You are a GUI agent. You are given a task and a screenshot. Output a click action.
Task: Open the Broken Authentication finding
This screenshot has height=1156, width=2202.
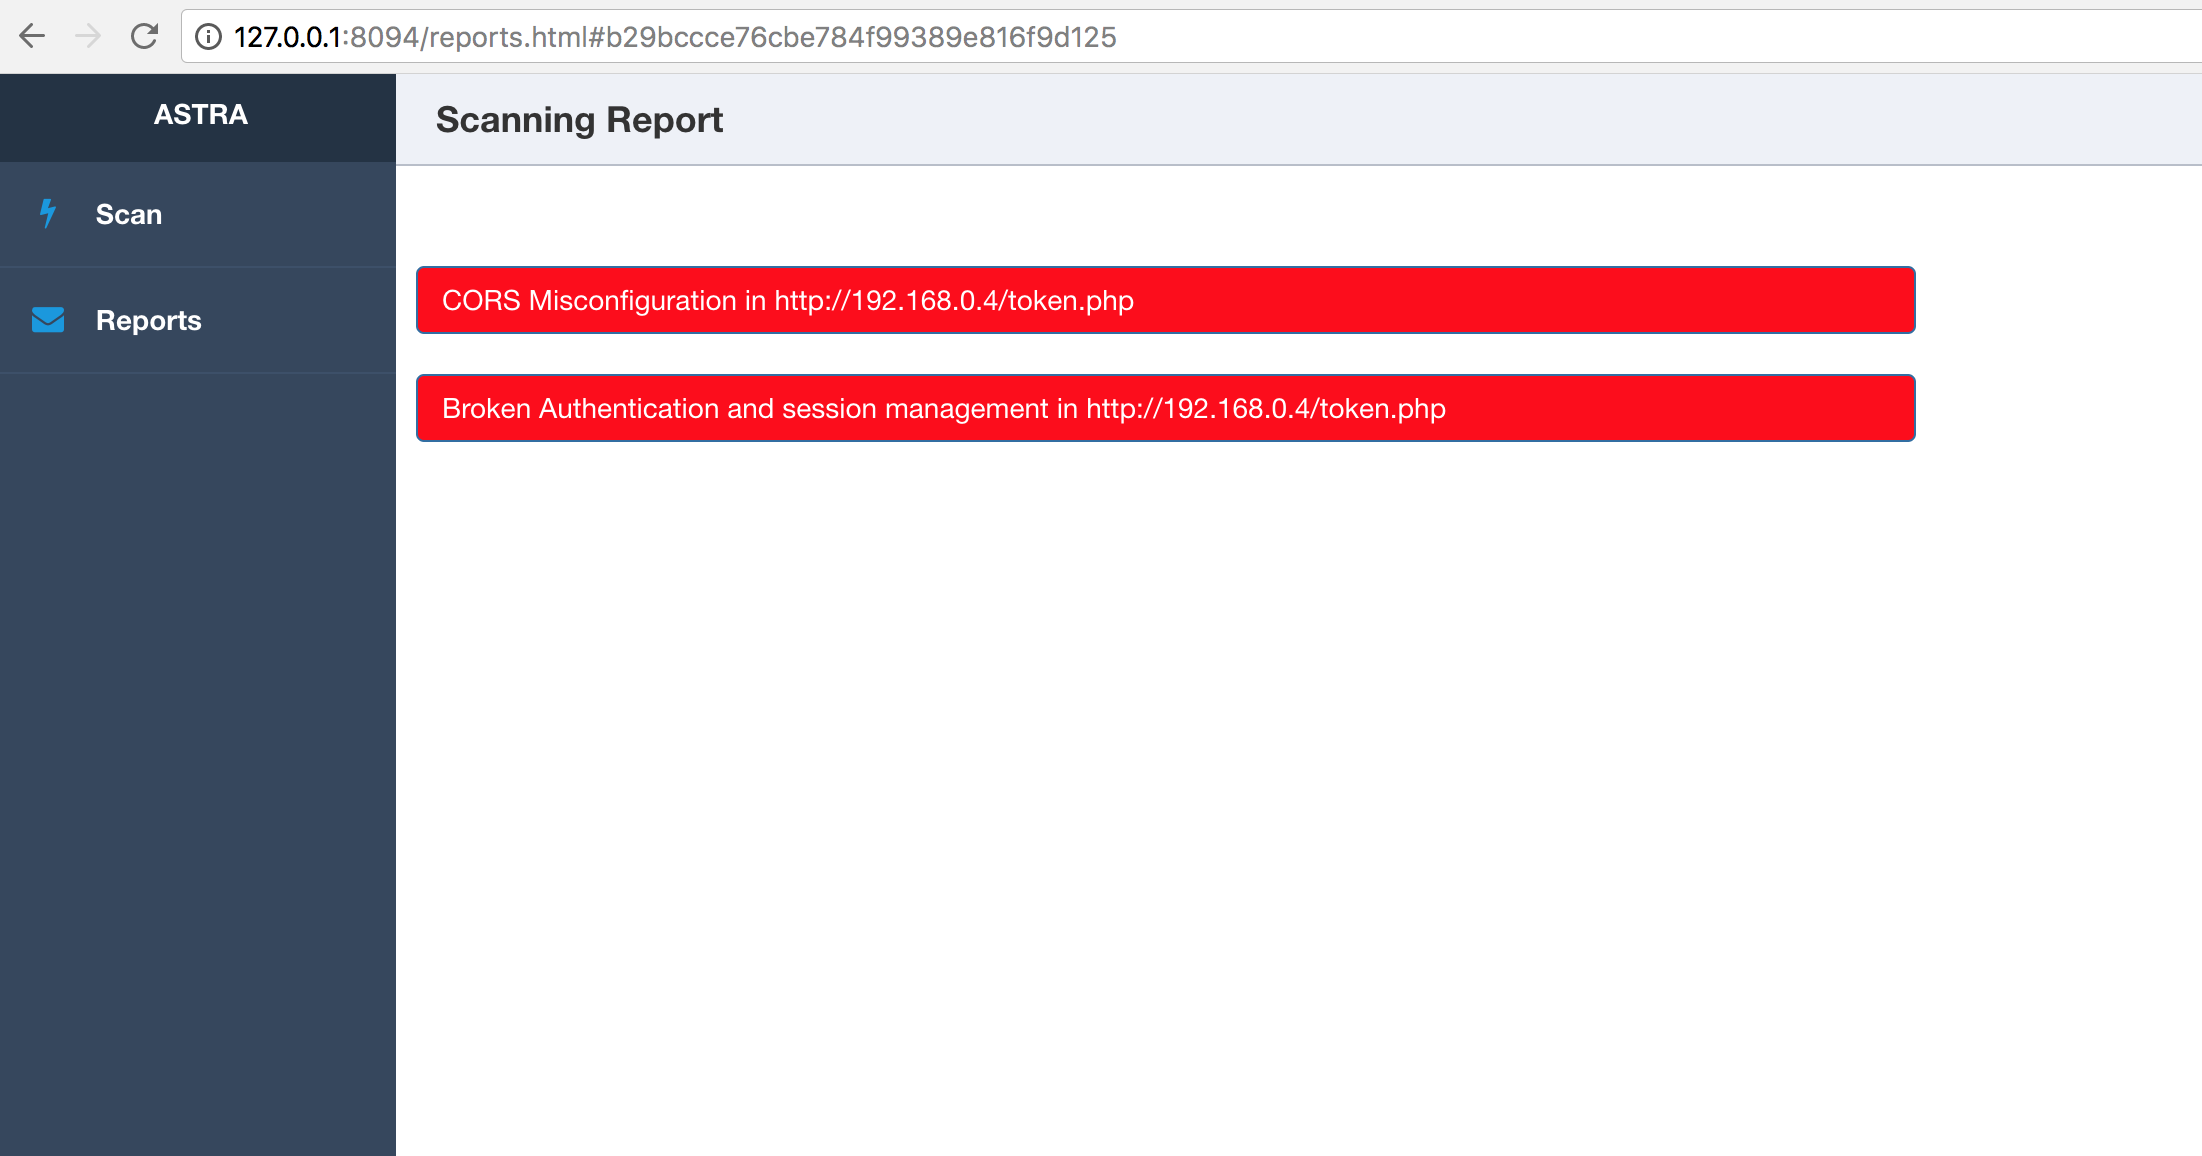click(1165, 408)
